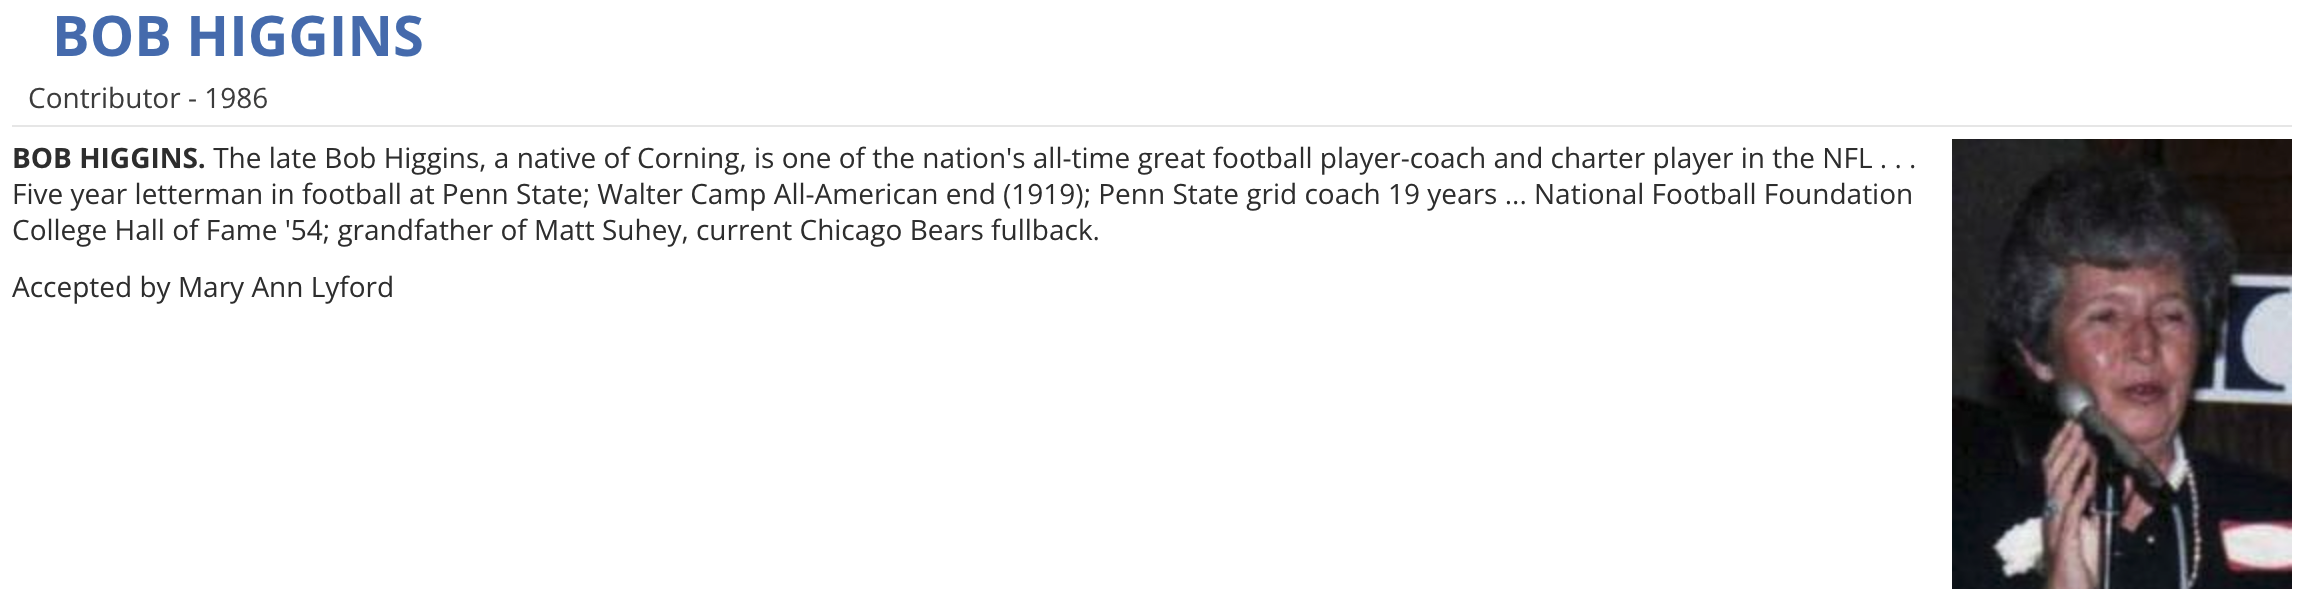Viewport: 2310px width, 616px height.
Task: Click the year (1919) in the bio
Action: (1045, 194)
